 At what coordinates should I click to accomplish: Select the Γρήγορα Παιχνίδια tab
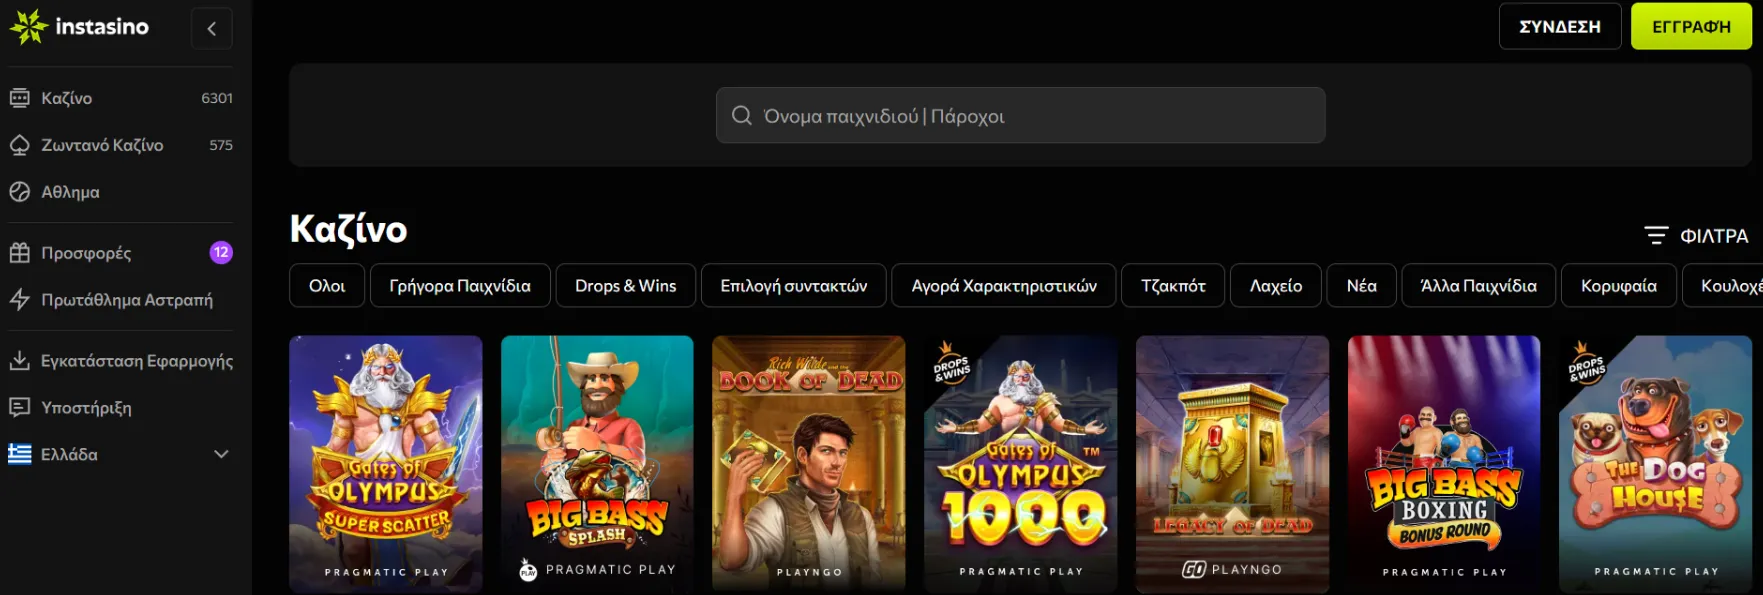coord(460,286)
